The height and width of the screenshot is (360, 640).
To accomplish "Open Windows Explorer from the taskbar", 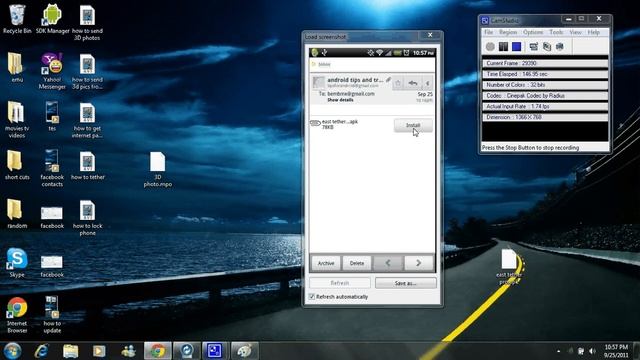I will click(x=71, y=351).
